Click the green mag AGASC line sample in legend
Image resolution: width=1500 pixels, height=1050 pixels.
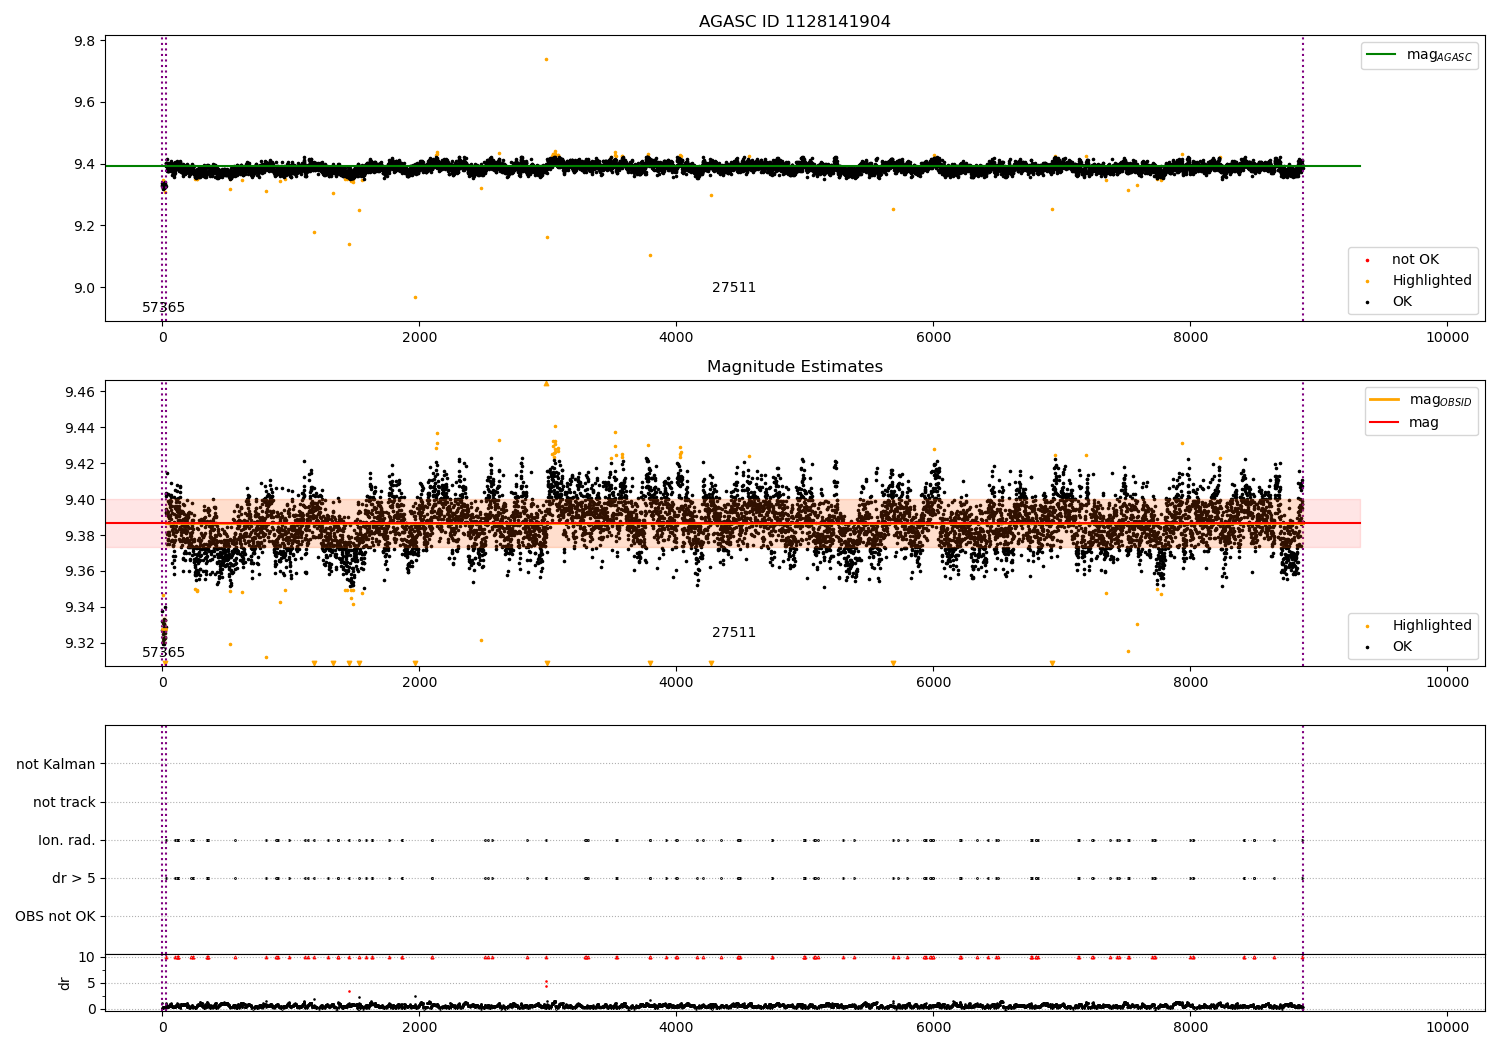1381,55
